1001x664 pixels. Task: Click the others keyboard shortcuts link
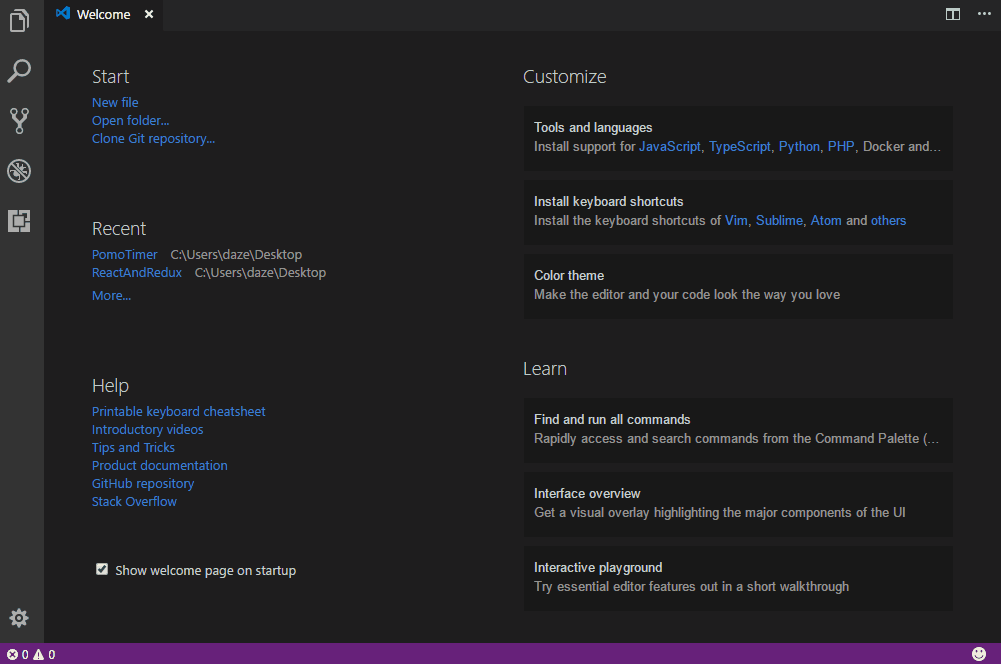click(889, 220)
